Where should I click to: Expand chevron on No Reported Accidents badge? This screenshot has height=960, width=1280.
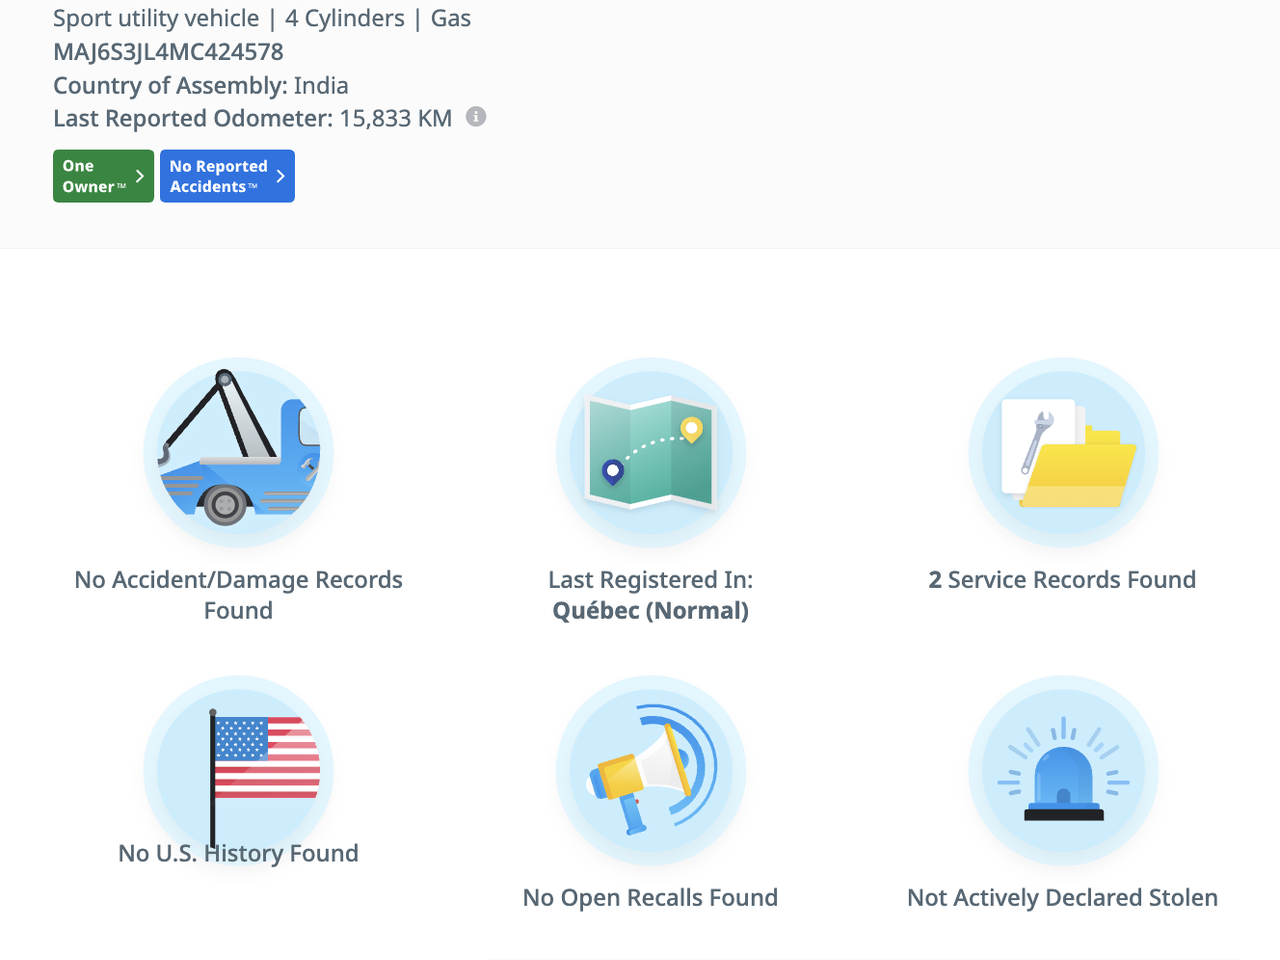(x=281, y=176)
